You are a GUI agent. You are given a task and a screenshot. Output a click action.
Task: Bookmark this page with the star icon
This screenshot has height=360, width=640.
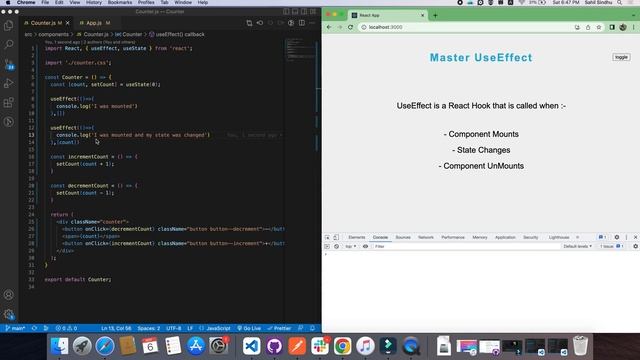click(599, 27)
